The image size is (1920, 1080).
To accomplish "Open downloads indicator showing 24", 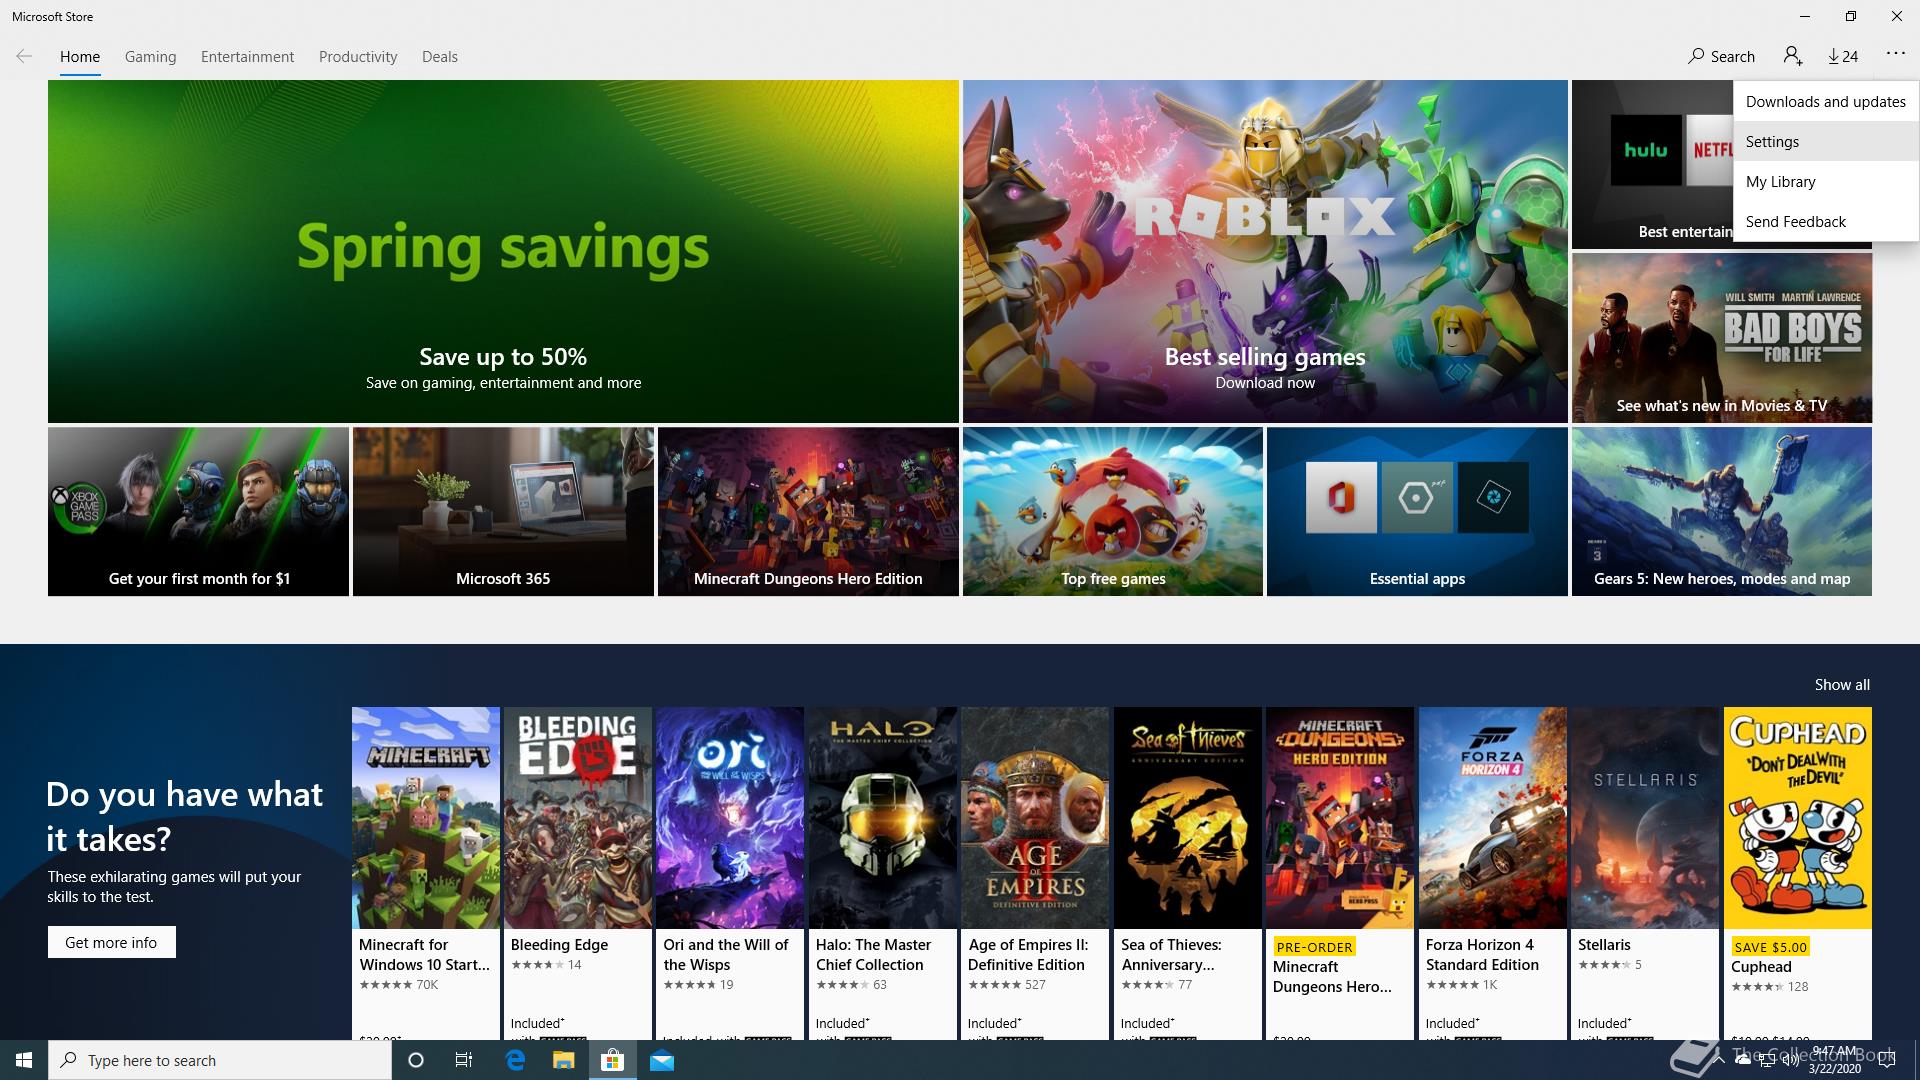I will pyautogui.click(x=1843, y=56).
